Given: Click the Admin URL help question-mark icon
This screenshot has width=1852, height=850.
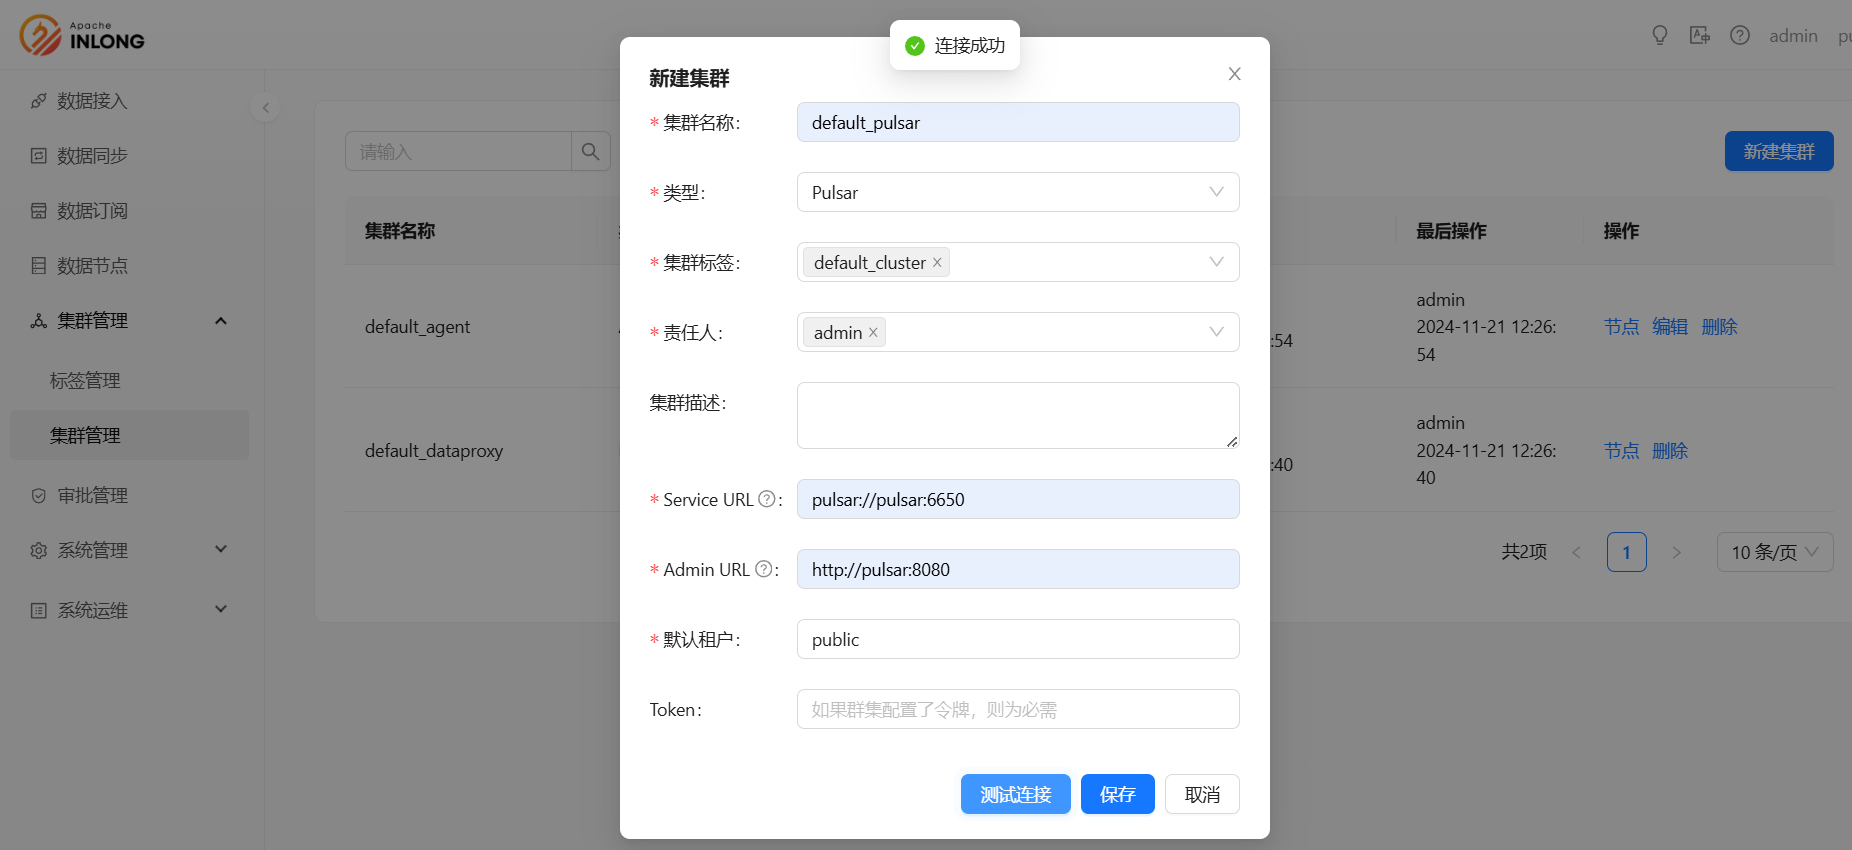Looking at the screenshot, I should click(764, 569).
